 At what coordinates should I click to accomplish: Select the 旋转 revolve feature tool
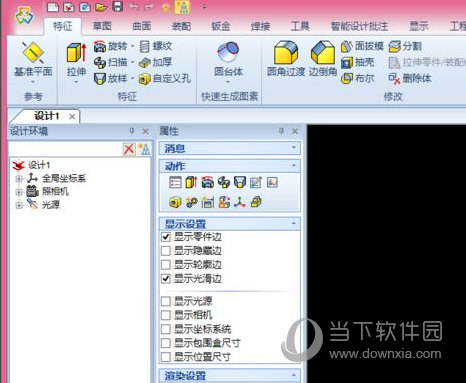click(x=110, y=46)
